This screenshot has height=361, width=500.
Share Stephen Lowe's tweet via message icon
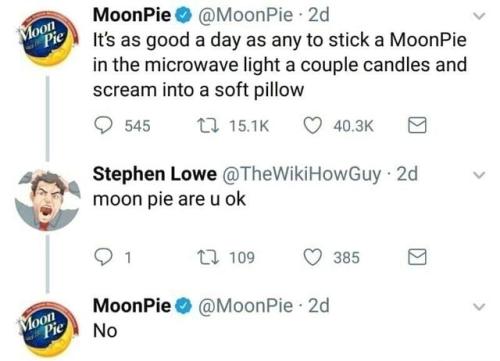[417, 257]
